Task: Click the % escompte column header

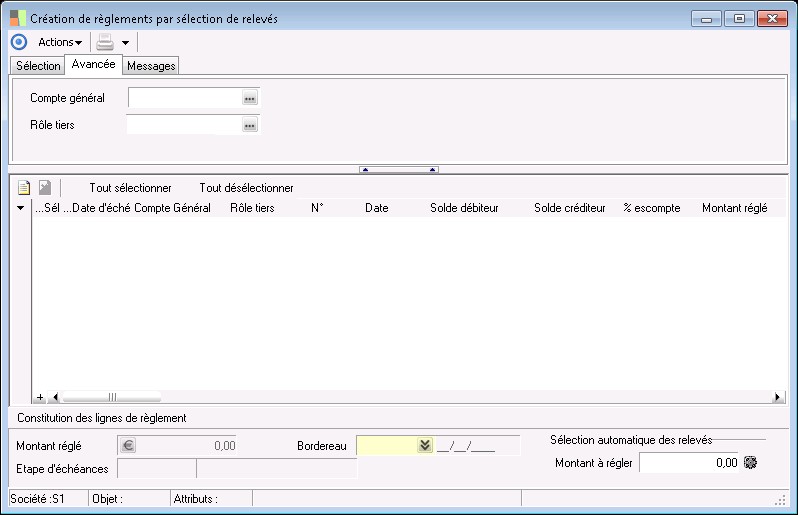Action: [x=652, y=208]
